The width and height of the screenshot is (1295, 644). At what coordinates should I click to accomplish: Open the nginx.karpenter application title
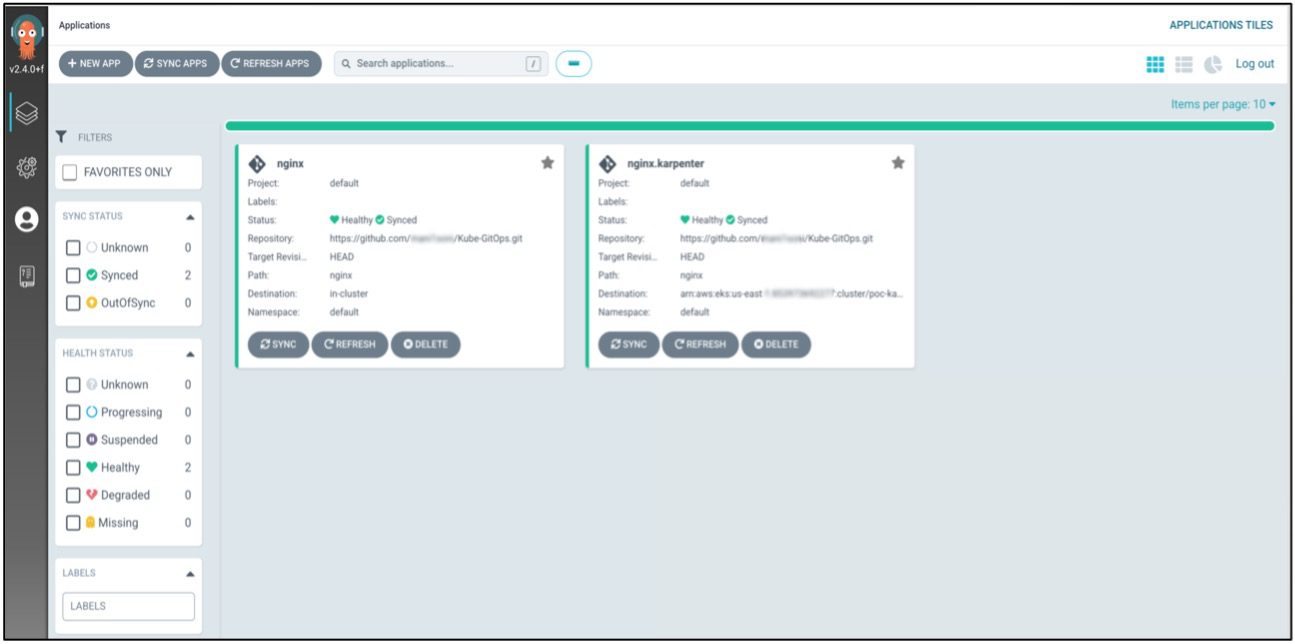click(x=666, y=164)
